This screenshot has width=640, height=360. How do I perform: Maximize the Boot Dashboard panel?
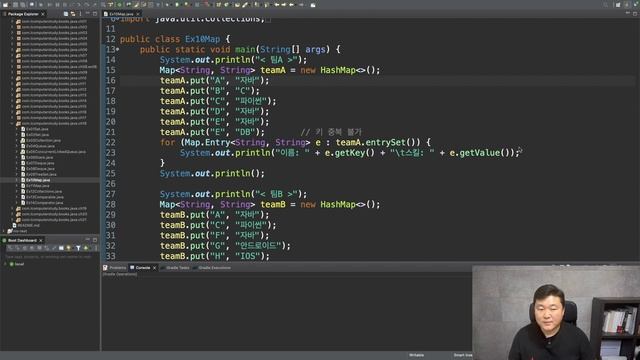pos(95,240)
